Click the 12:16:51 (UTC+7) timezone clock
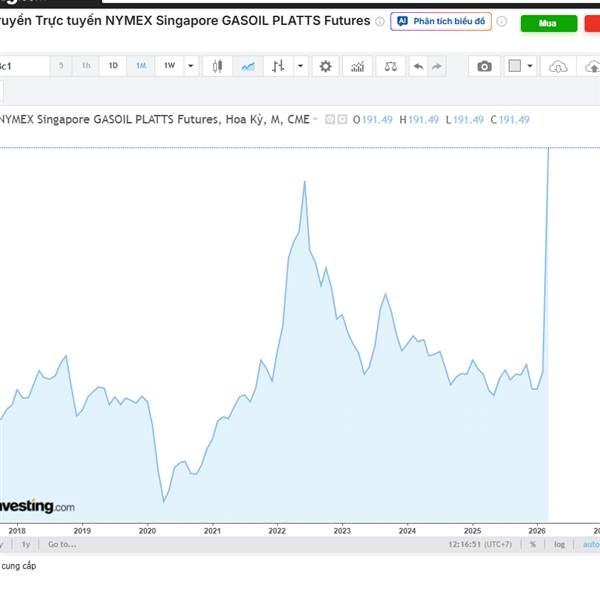The width and height of the screenshot is (600, 600). coord(480,544)
